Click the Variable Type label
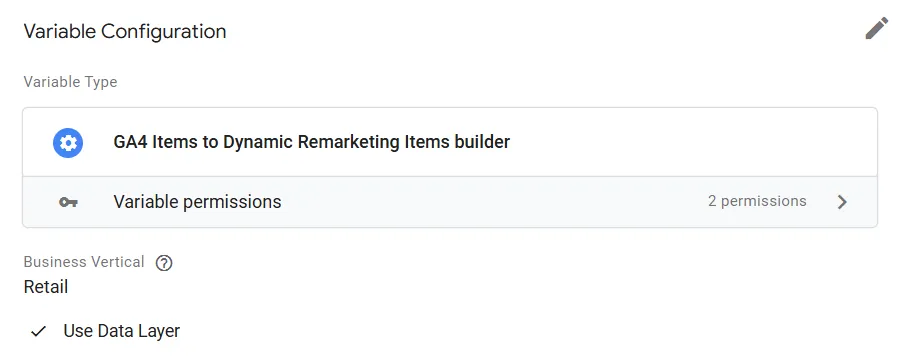901x362 pixels. pos(70,82)
